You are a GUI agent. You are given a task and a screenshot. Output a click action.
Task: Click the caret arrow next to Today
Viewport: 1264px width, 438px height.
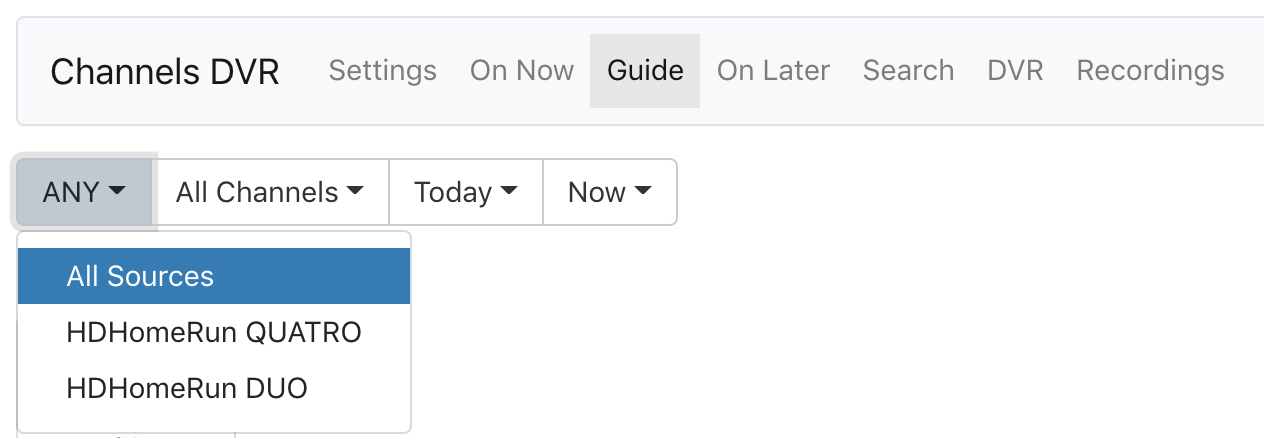pos(508,191)
